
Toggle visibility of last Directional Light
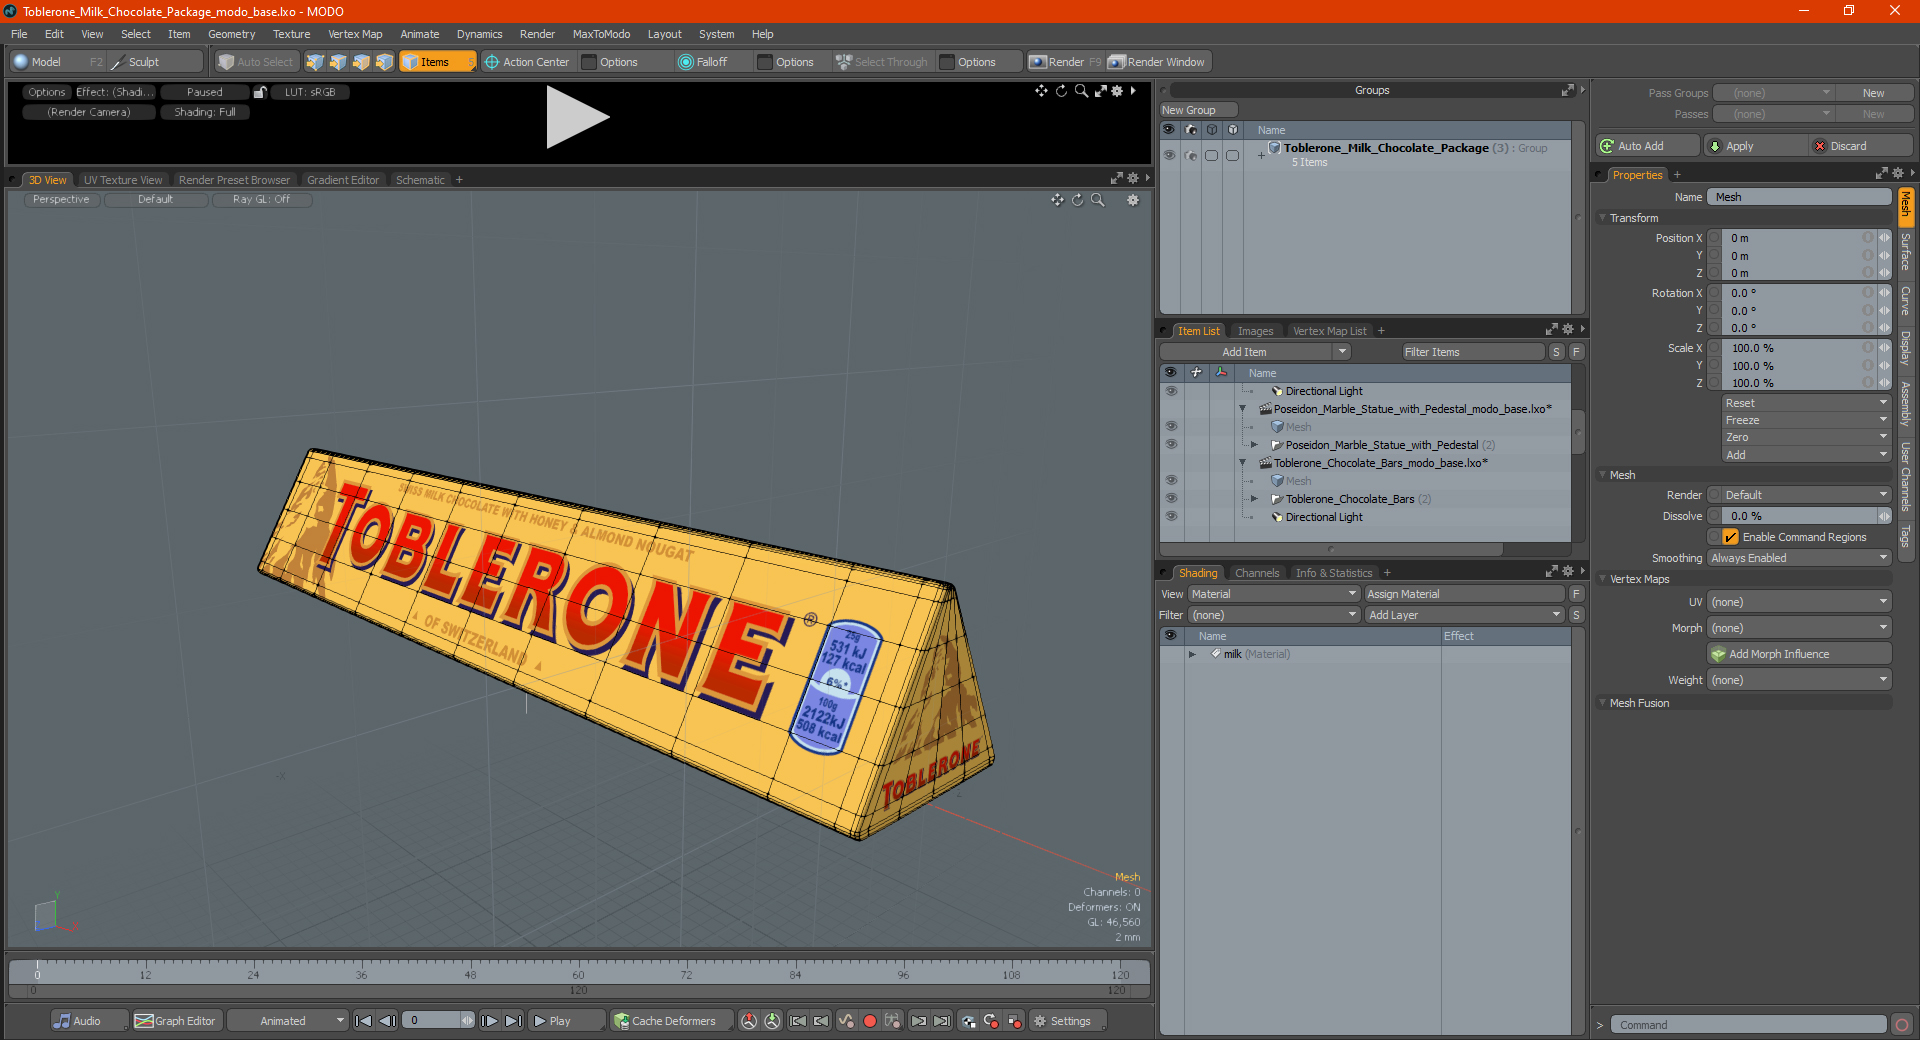click(1171, 517)
